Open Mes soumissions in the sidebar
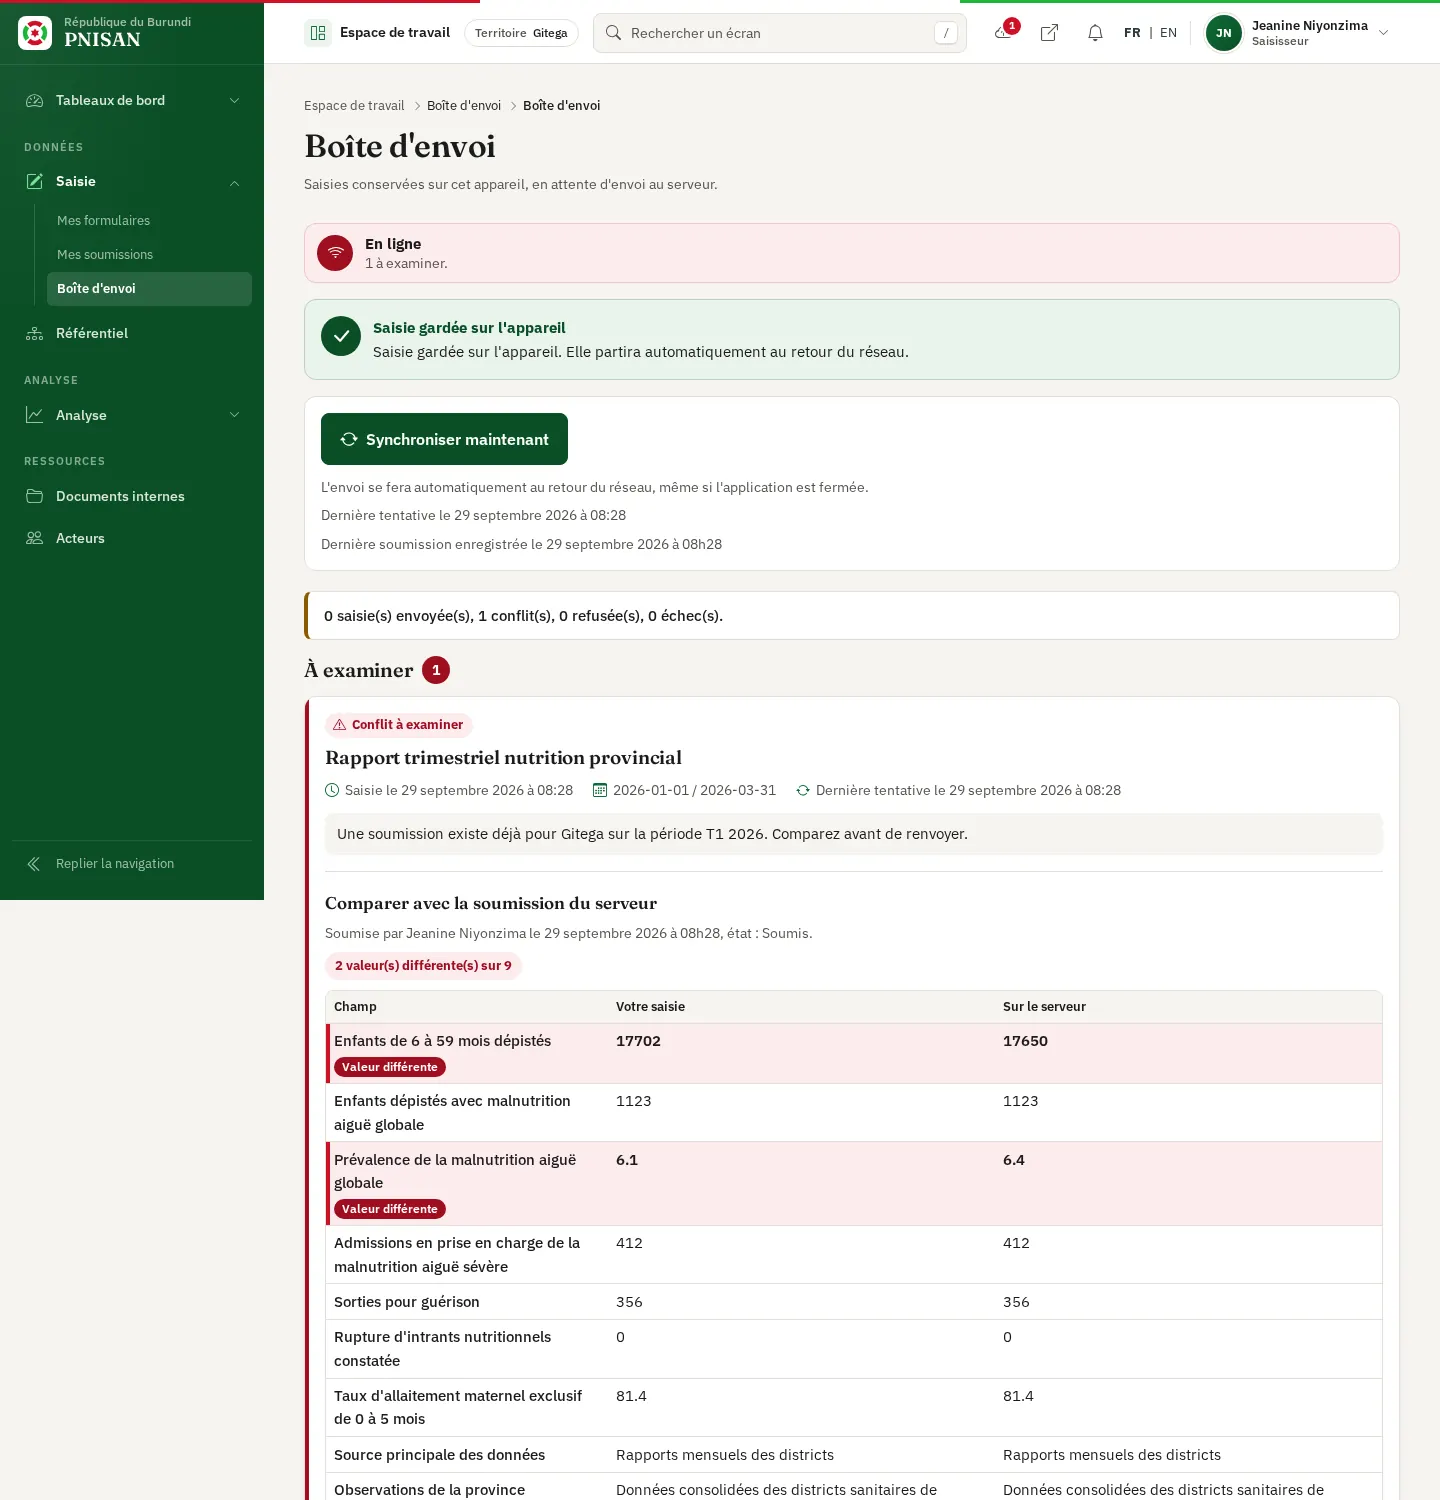This screenshot has width=1440, height=1500. point(105,254)
